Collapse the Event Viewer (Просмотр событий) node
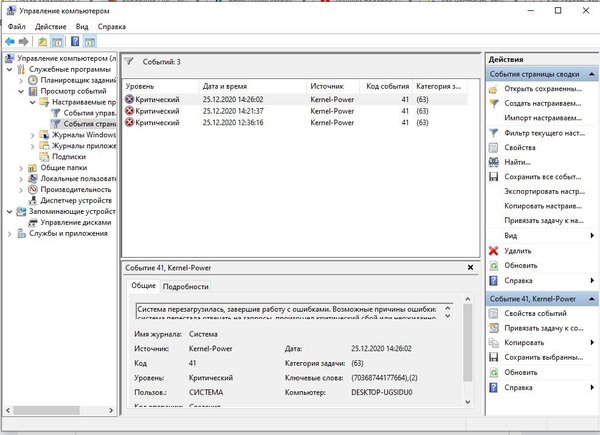This screenshot has height=435, width=600. pos(22,91)
